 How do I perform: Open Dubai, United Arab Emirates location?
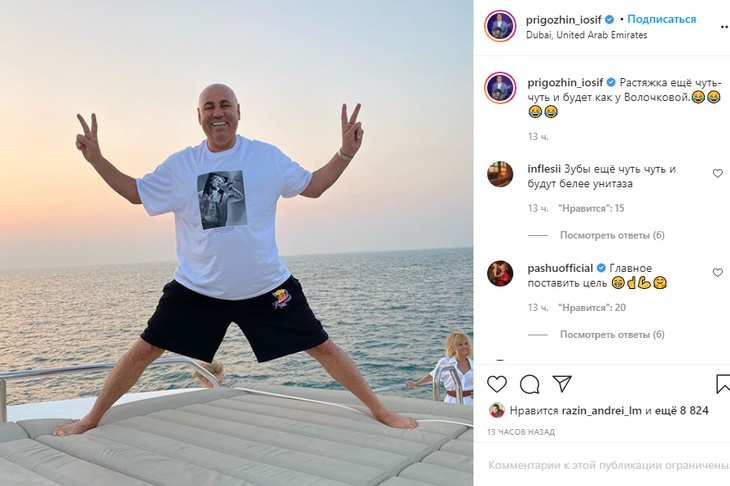click(587, 35)
